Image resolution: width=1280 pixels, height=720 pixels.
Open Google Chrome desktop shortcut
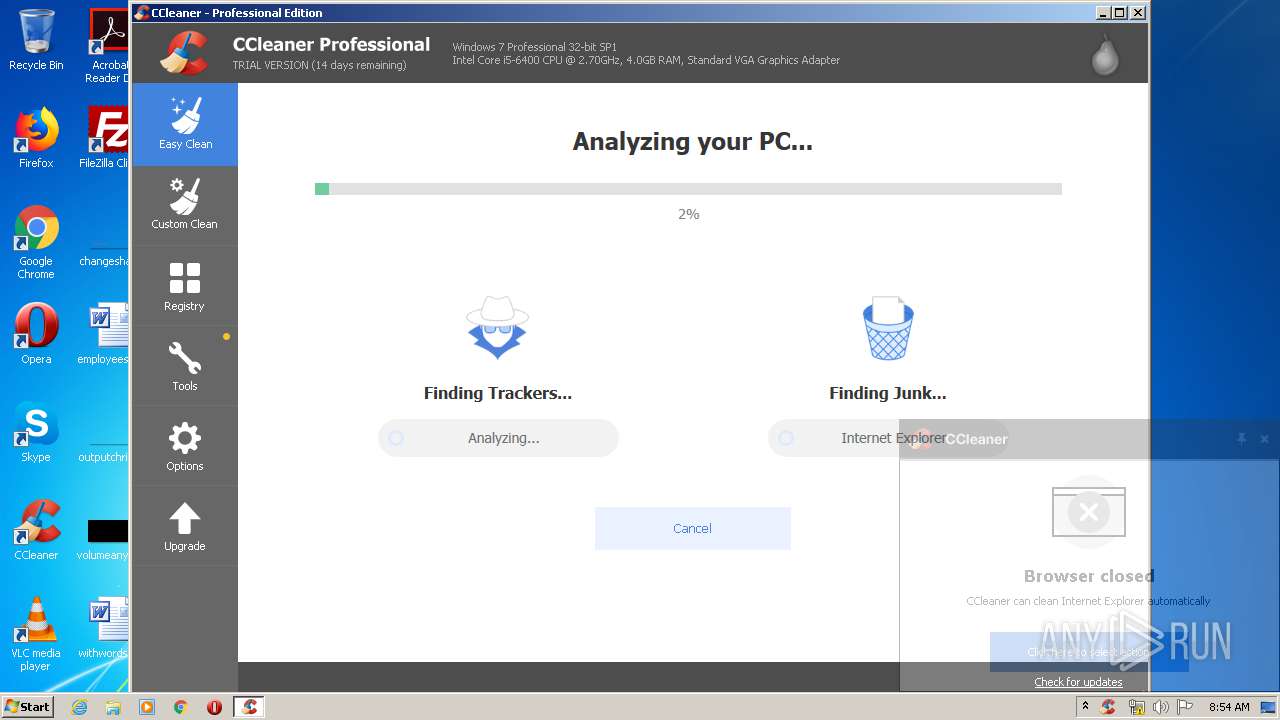pyautogui.click(x=36, y=242)
